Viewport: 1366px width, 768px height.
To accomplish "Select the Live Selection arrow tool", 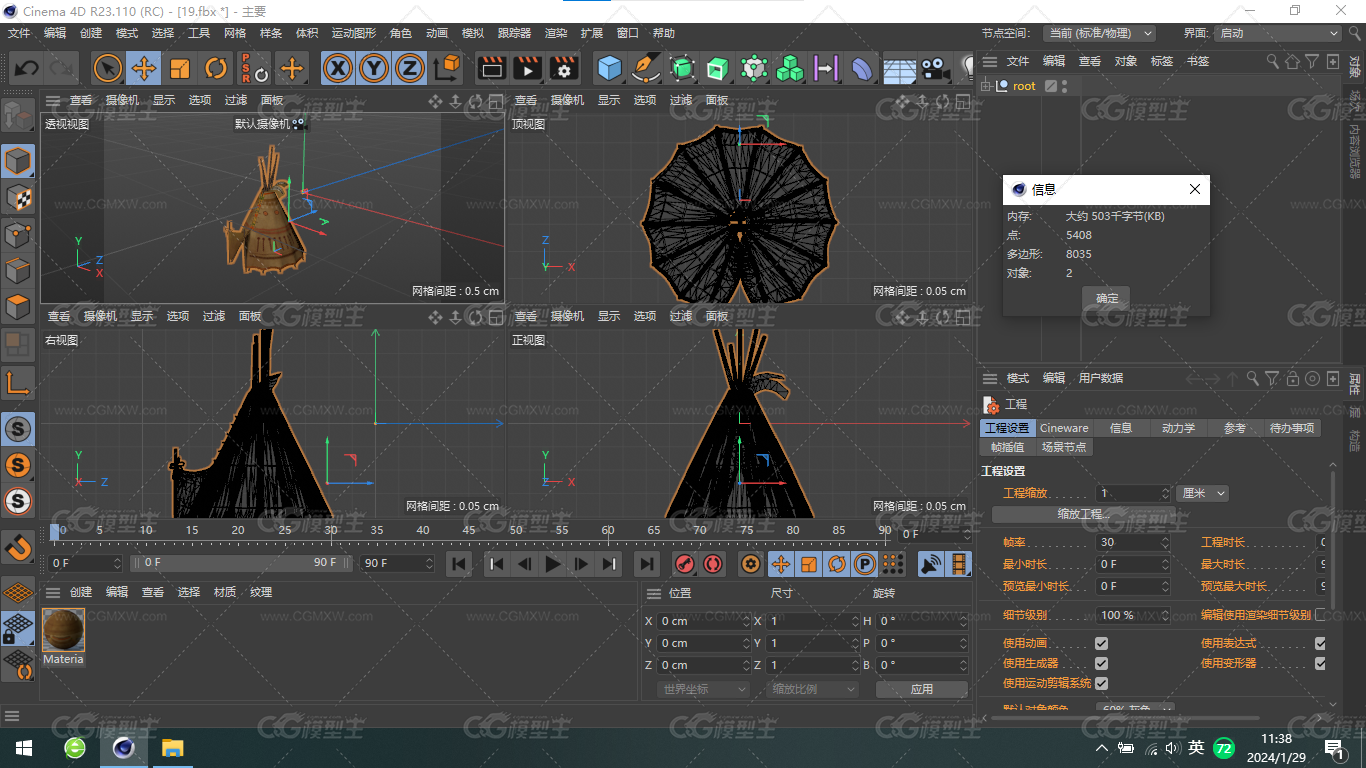I will tap(108, 68).
